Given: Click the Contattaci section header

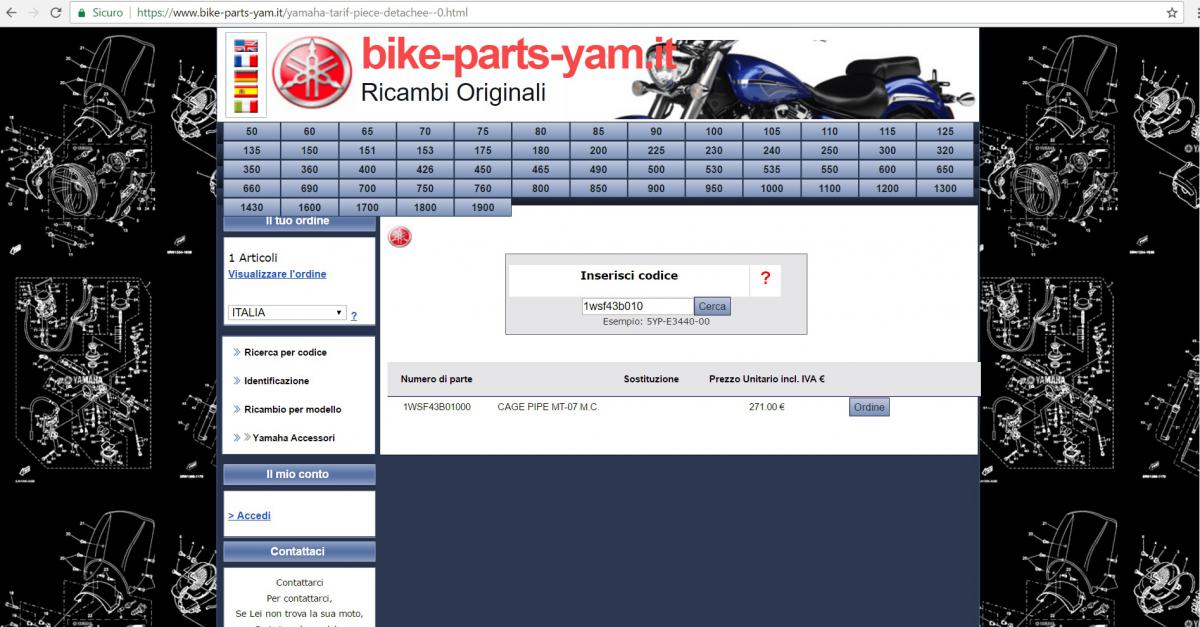Looking at the screenshot, I should point(299,551).
